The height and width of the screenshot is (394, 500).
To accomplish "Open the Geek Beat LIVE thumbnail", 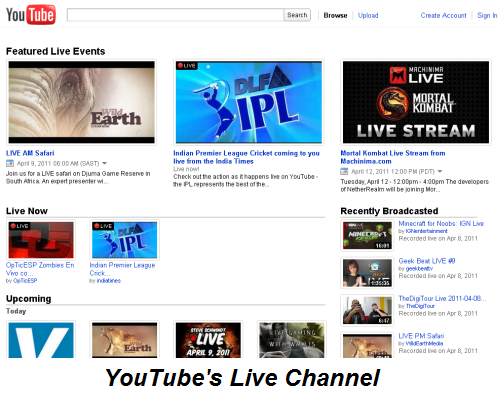I will click(367, 273).
